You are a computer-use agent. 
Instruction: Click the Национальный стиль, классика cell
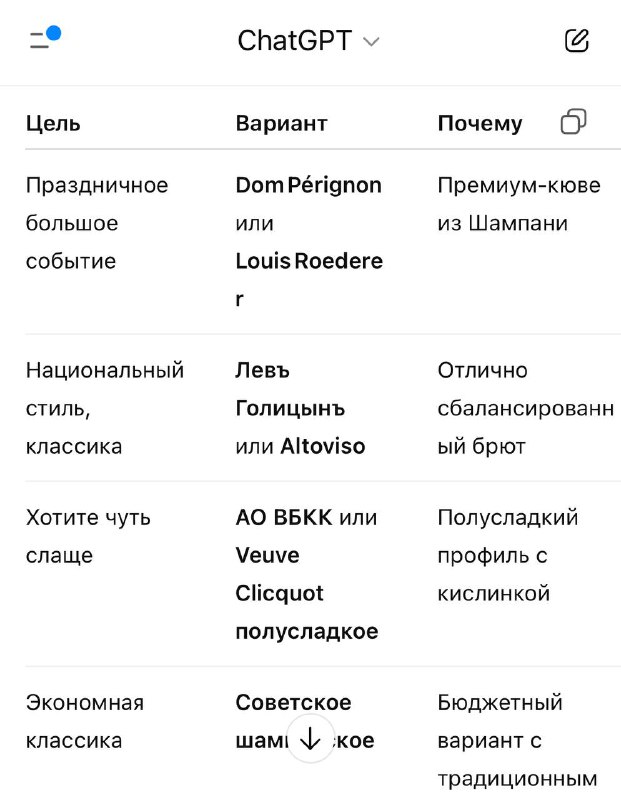[105, 408]
